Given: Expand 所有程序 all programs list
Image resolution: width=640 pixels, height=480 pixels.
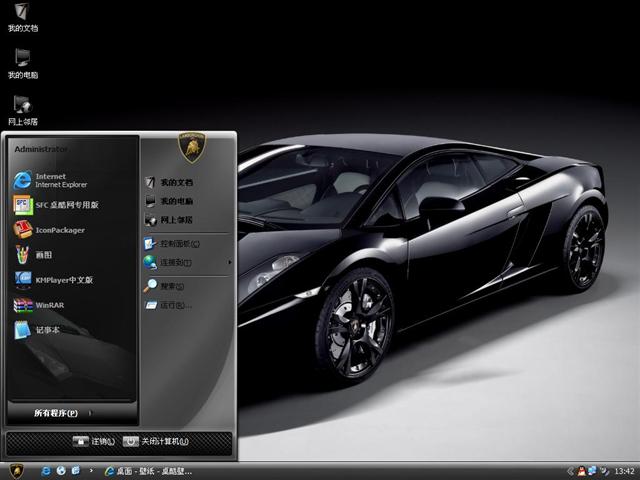Looking at the screenshot, I should pyautogui.click(x=60, y=413).
